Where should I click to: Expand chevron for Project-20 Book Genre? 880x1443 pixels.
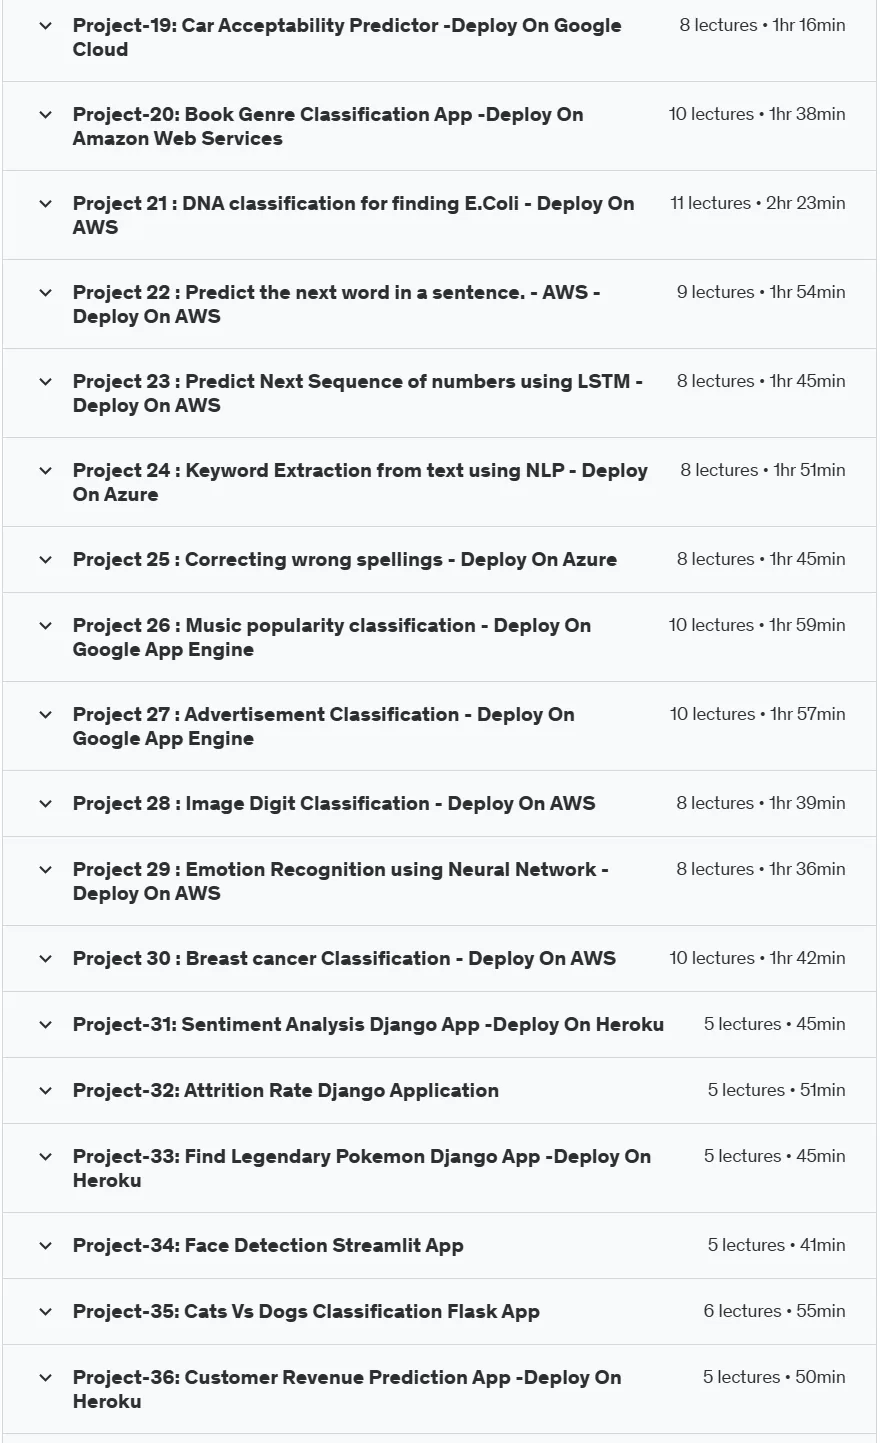[45, 115]
